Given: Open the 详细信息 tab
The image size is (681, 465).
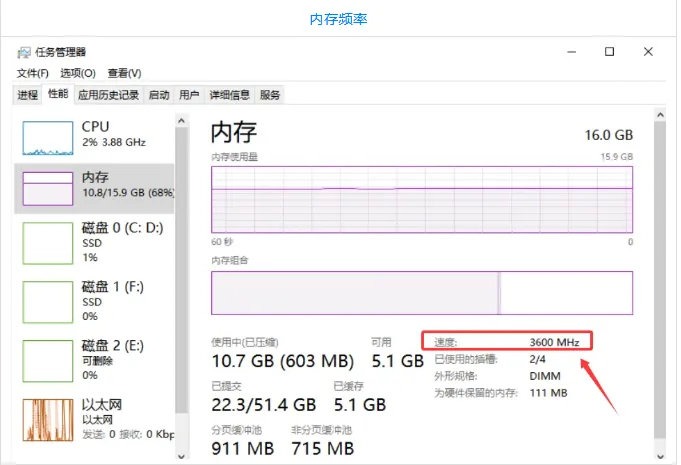Looking at the screenshot, I should (x=229, y=95).
